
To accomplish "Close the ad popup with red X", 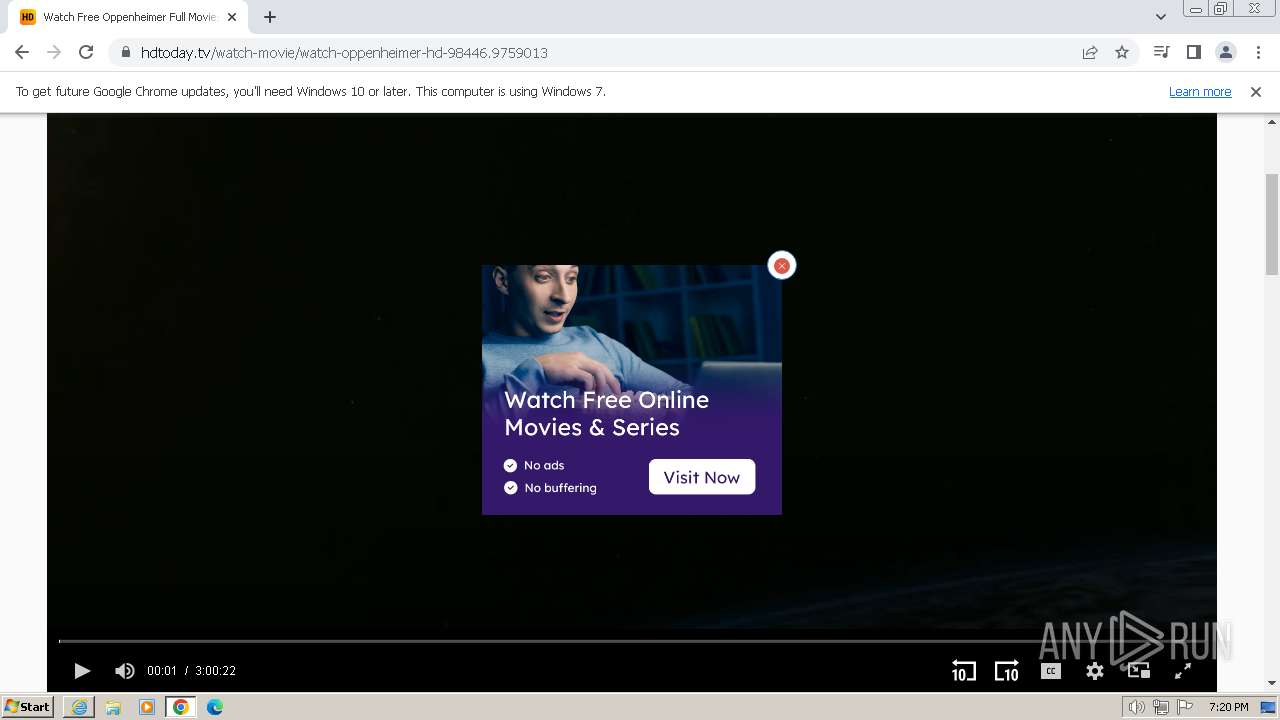I will pyautogui.click(x=782, y=265).
